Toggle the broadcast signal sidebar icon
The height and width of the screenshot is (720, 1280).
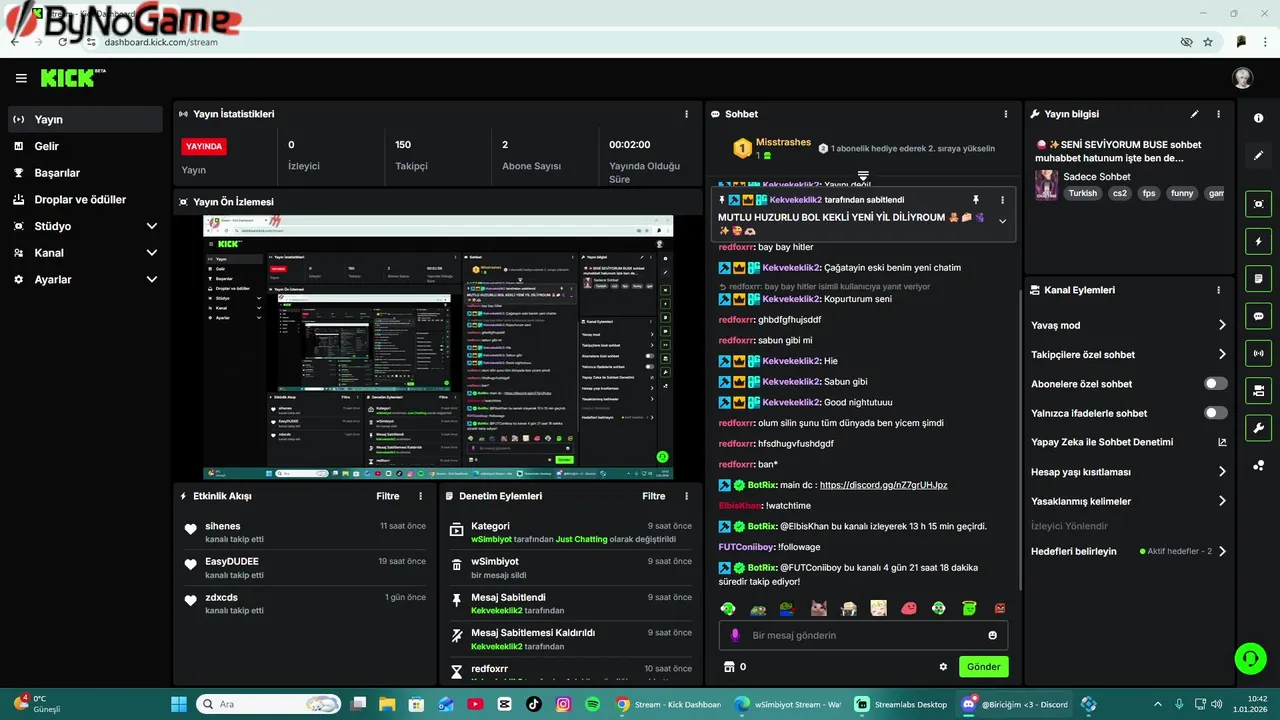1259,353
